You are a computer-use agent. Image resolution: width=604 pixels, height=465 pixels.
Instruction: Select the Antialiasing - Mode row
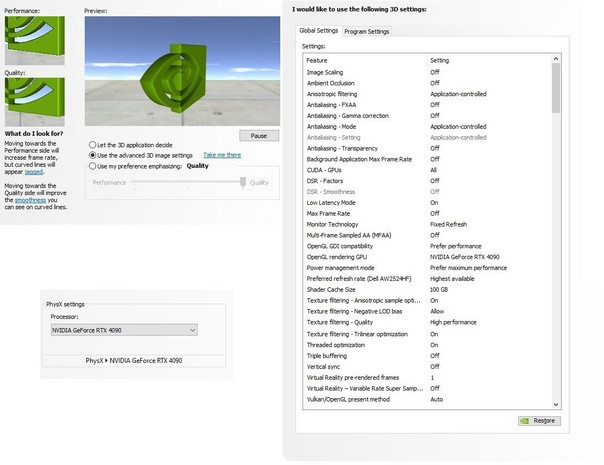pos(428,126)
